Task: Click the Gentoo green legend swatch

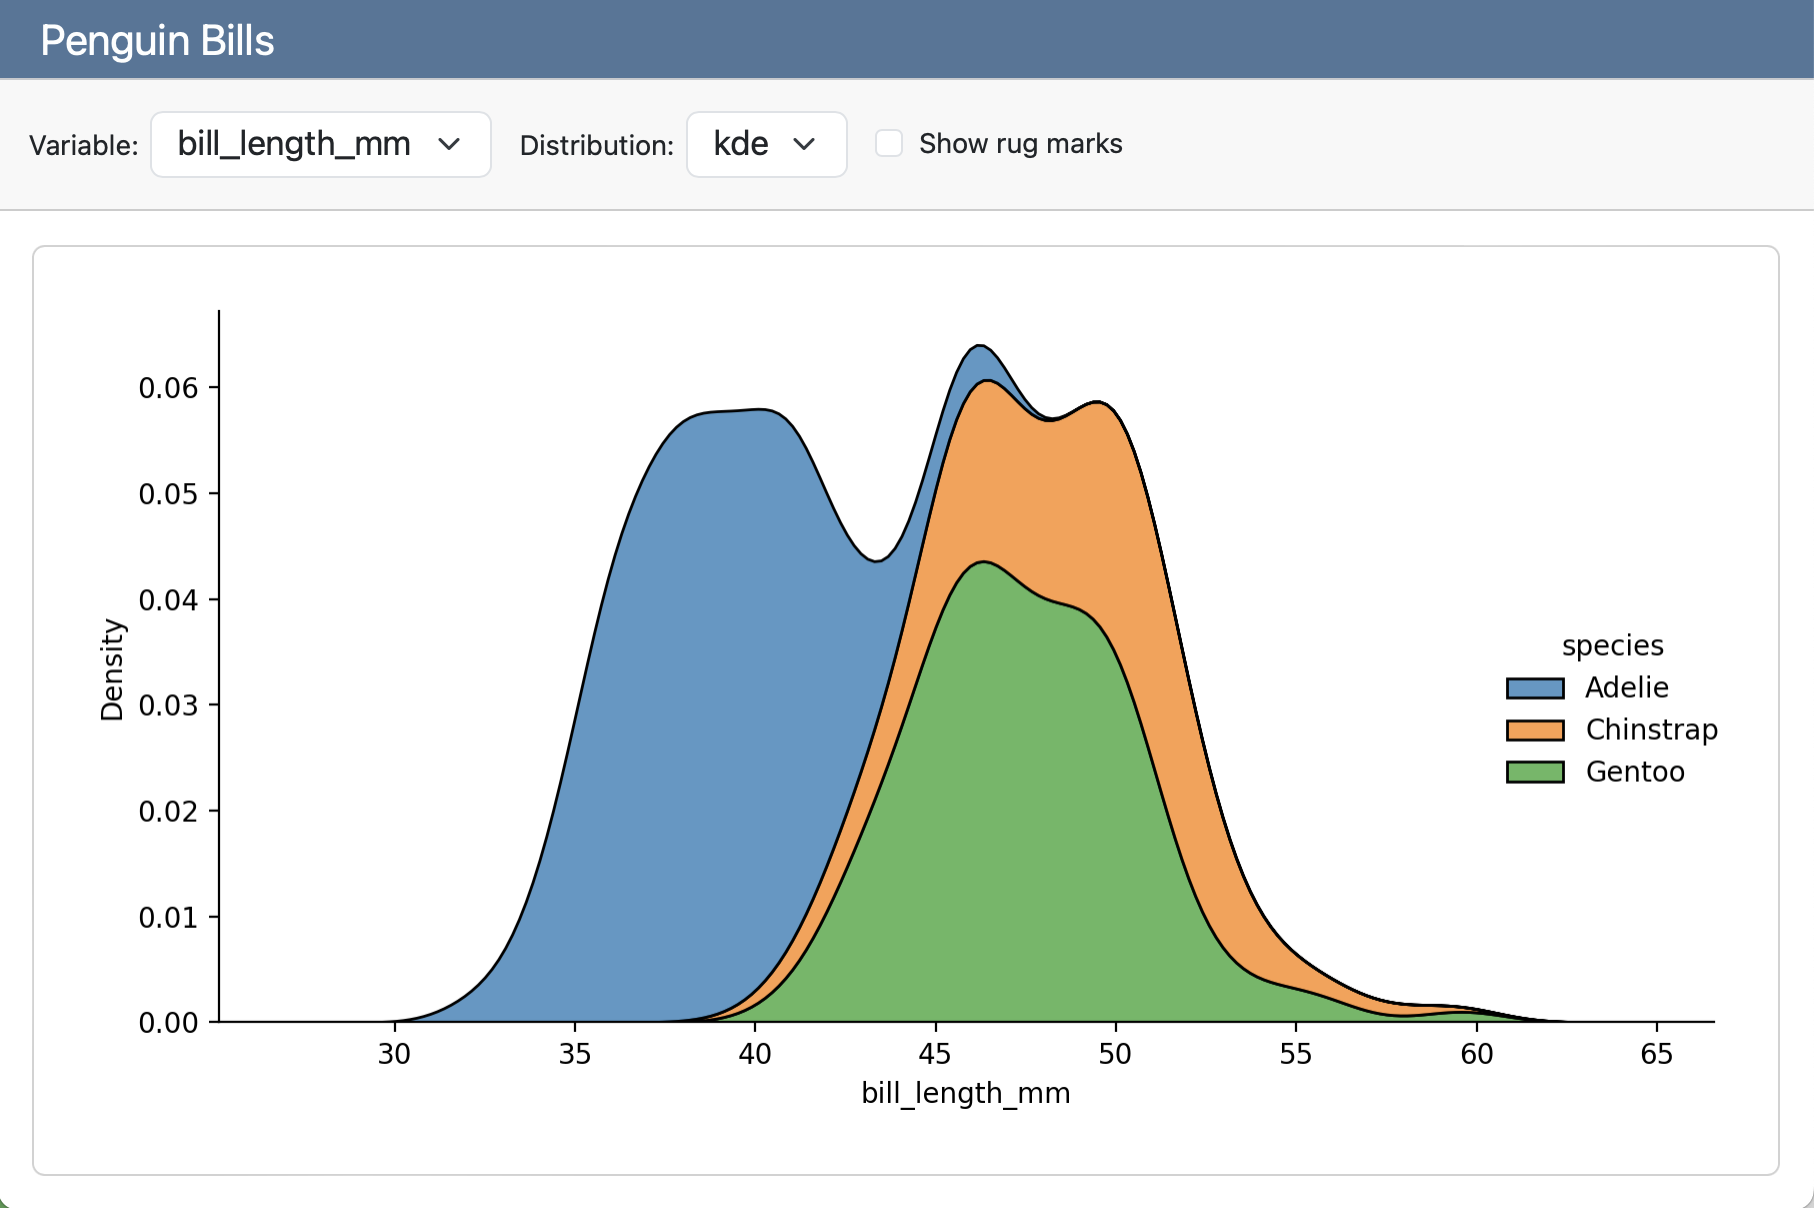Action: (1534, 772)
